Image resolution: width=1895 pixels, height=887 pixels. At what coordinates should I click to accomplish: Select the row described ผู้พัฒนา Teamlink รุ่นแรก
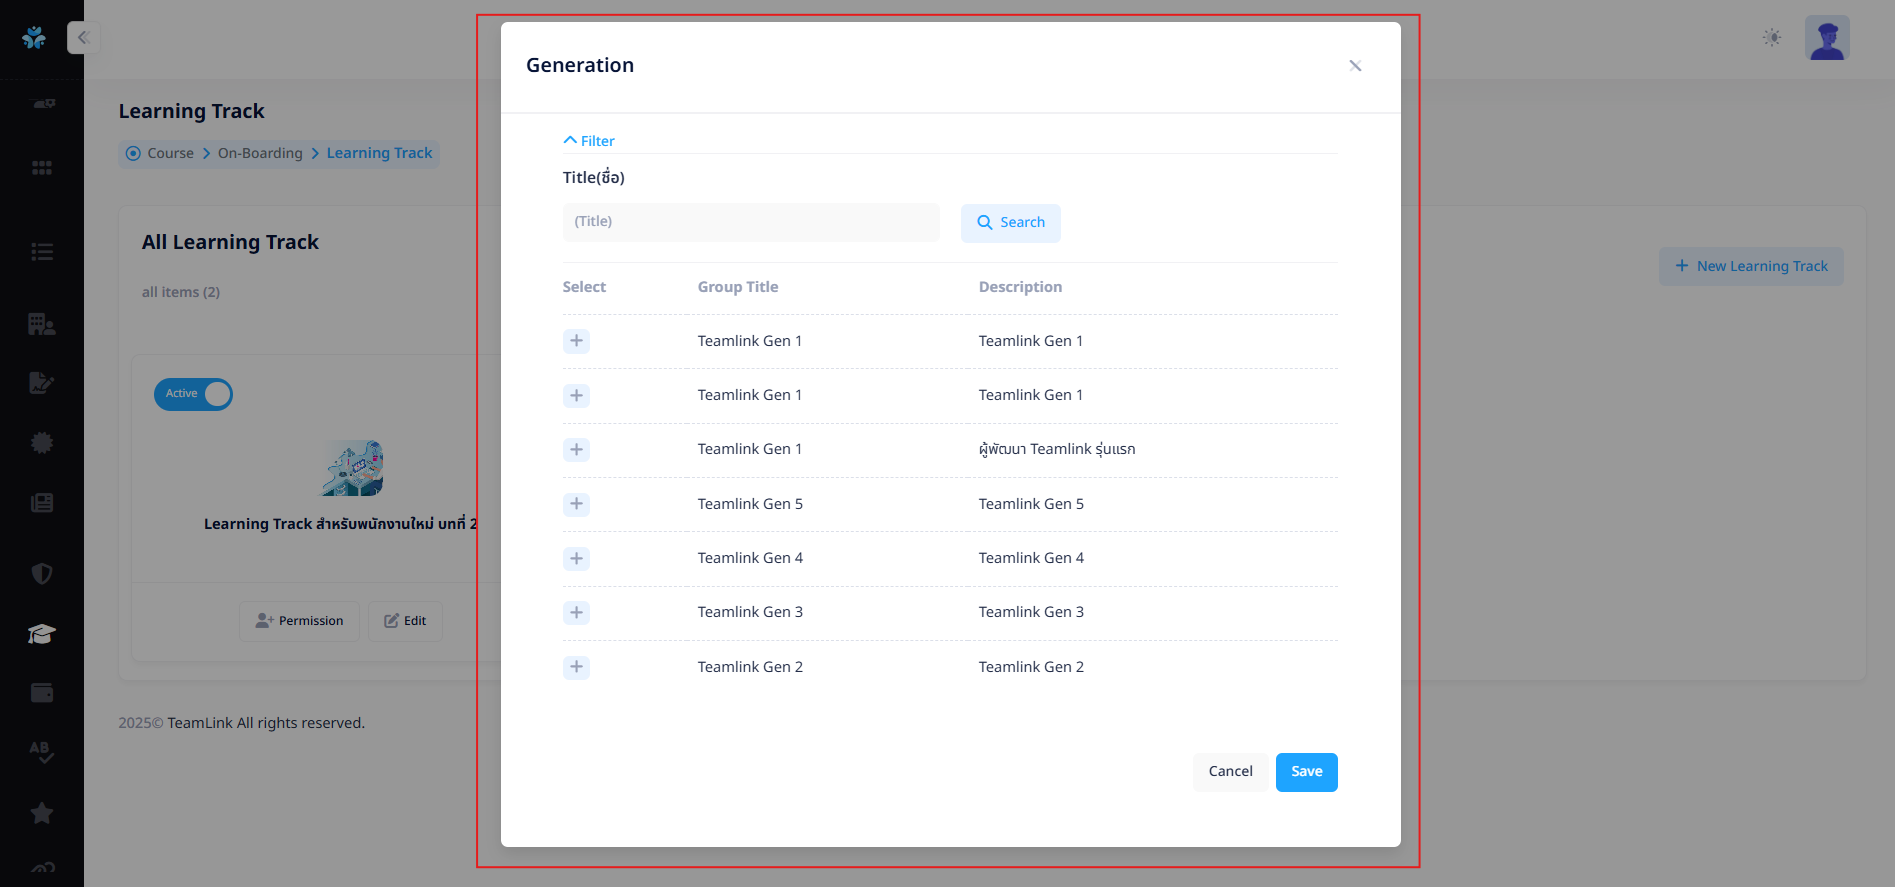click(x=576, y=450)
